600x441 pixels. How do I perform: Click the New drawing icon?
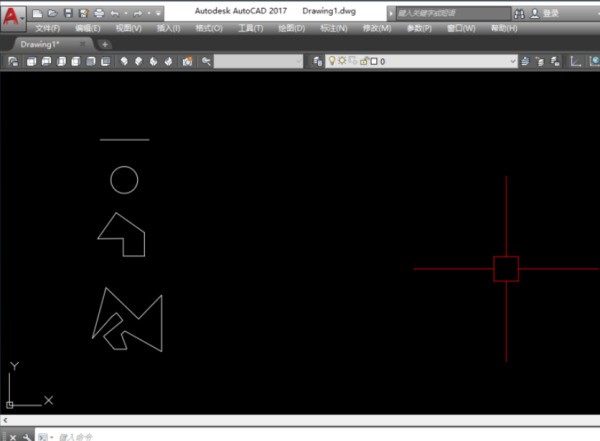click(37, 13)
